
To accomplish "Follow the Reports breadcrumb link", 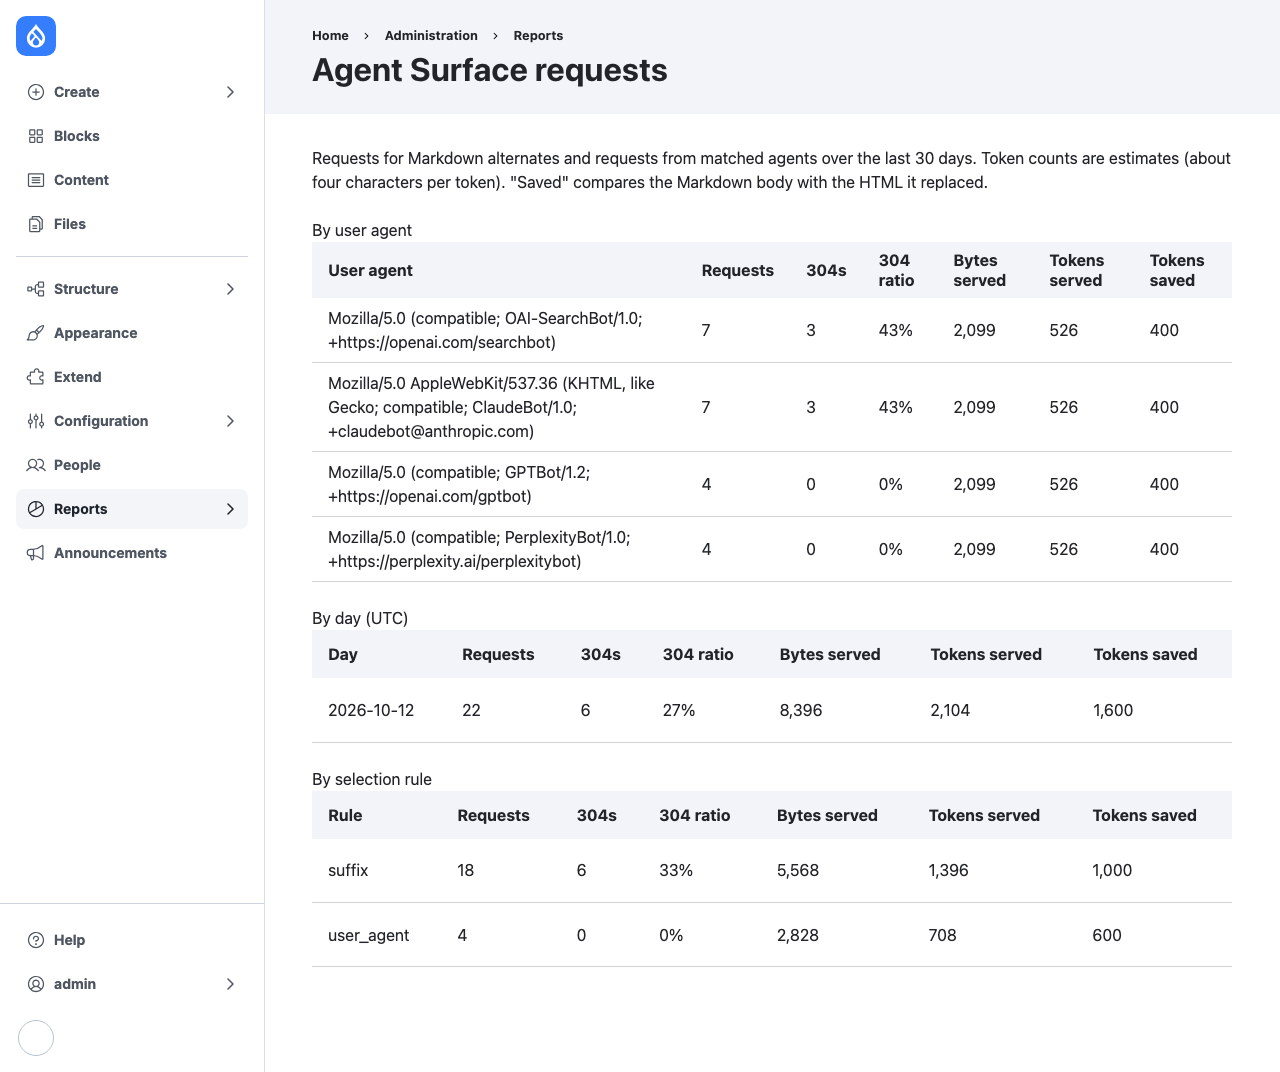I will click(538, 35).
